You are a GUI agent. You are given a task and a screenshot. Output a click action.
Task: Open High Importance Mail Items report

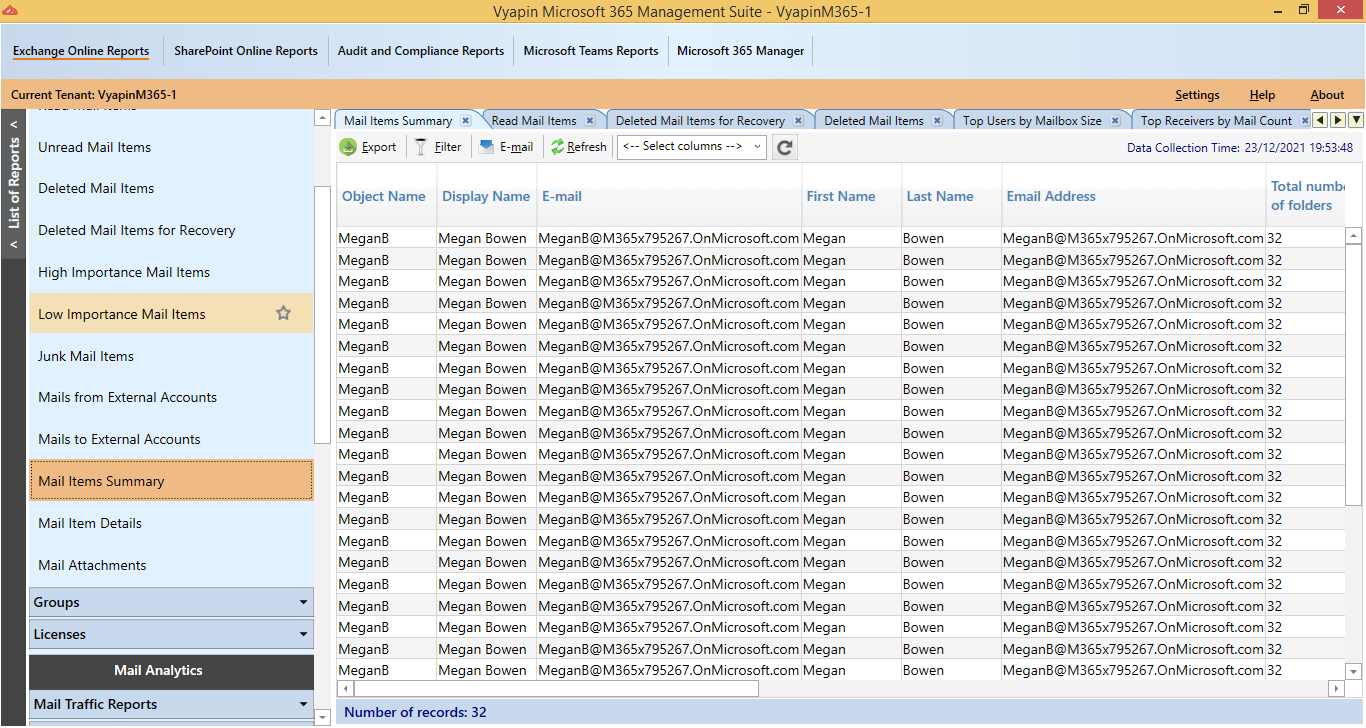click(x=171, y=272)
